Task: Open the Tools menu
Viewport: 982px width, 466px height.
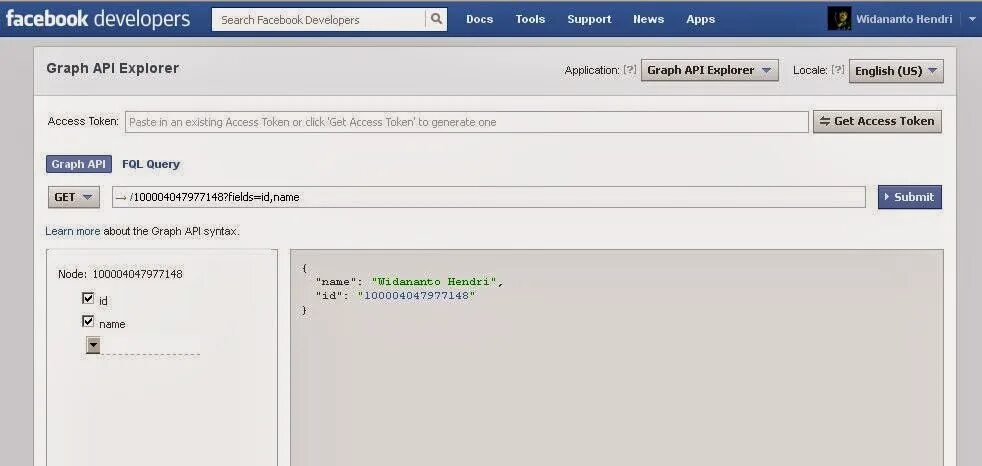Action: coord(530,19)
